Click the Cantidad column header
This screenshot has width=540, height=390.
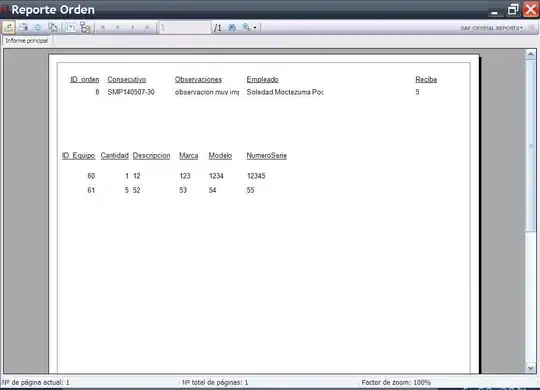(115, 156)
